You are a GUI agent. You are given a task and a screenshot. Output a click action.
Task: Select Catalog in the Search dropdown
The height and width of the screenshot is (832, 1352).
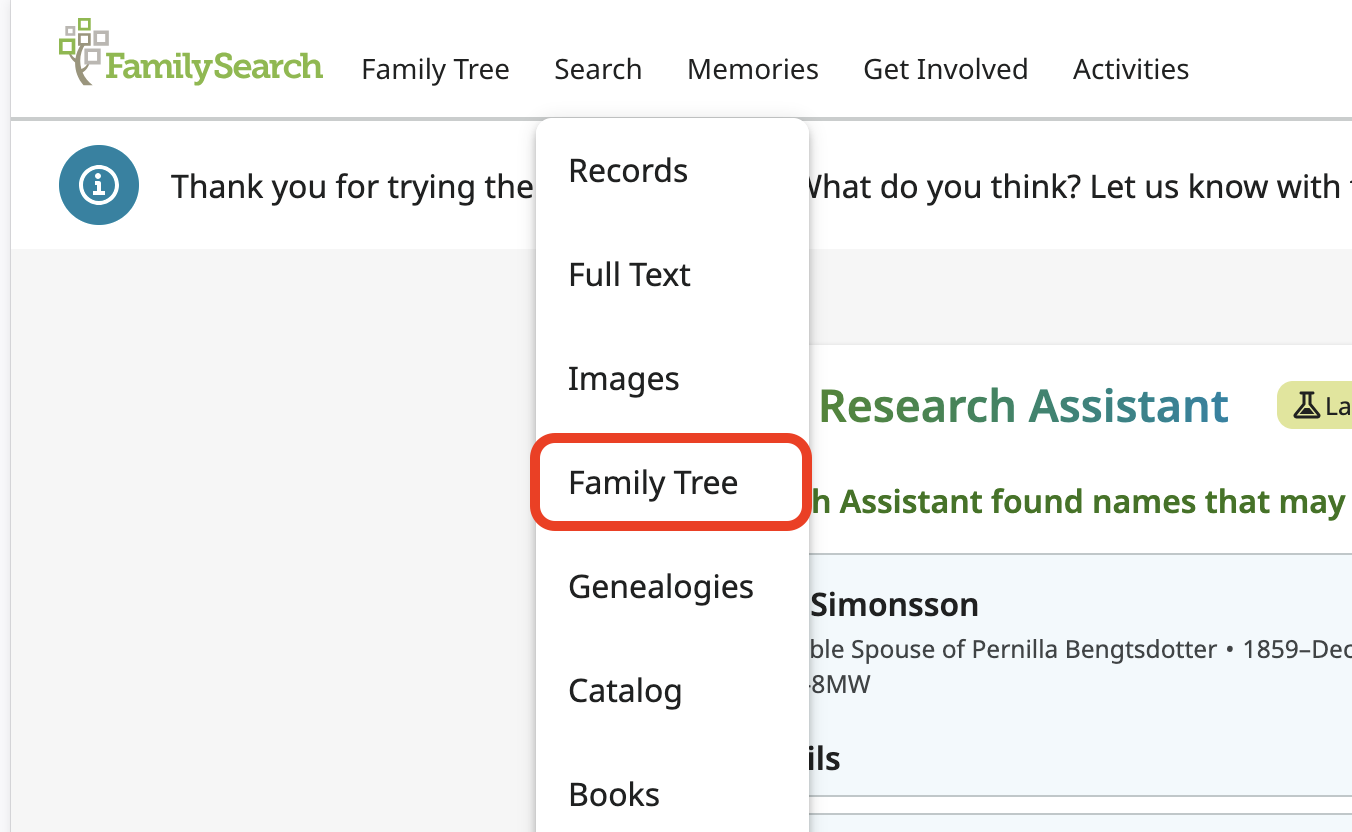(x=625, y=691)
